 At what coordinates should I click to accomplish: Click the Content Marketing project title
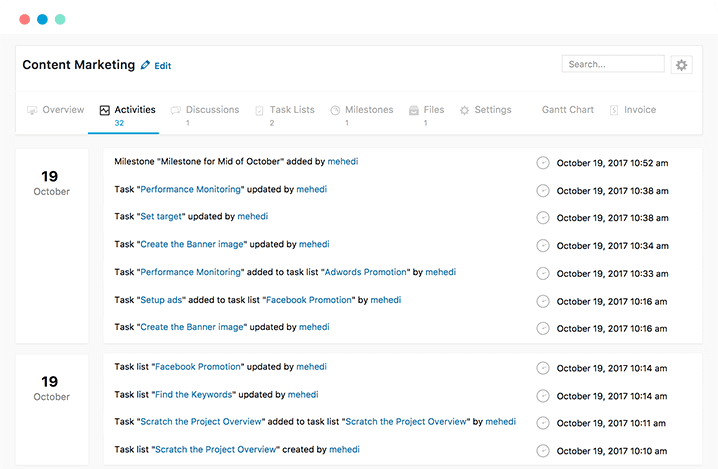pyautogui.click(x=79, y=65)
